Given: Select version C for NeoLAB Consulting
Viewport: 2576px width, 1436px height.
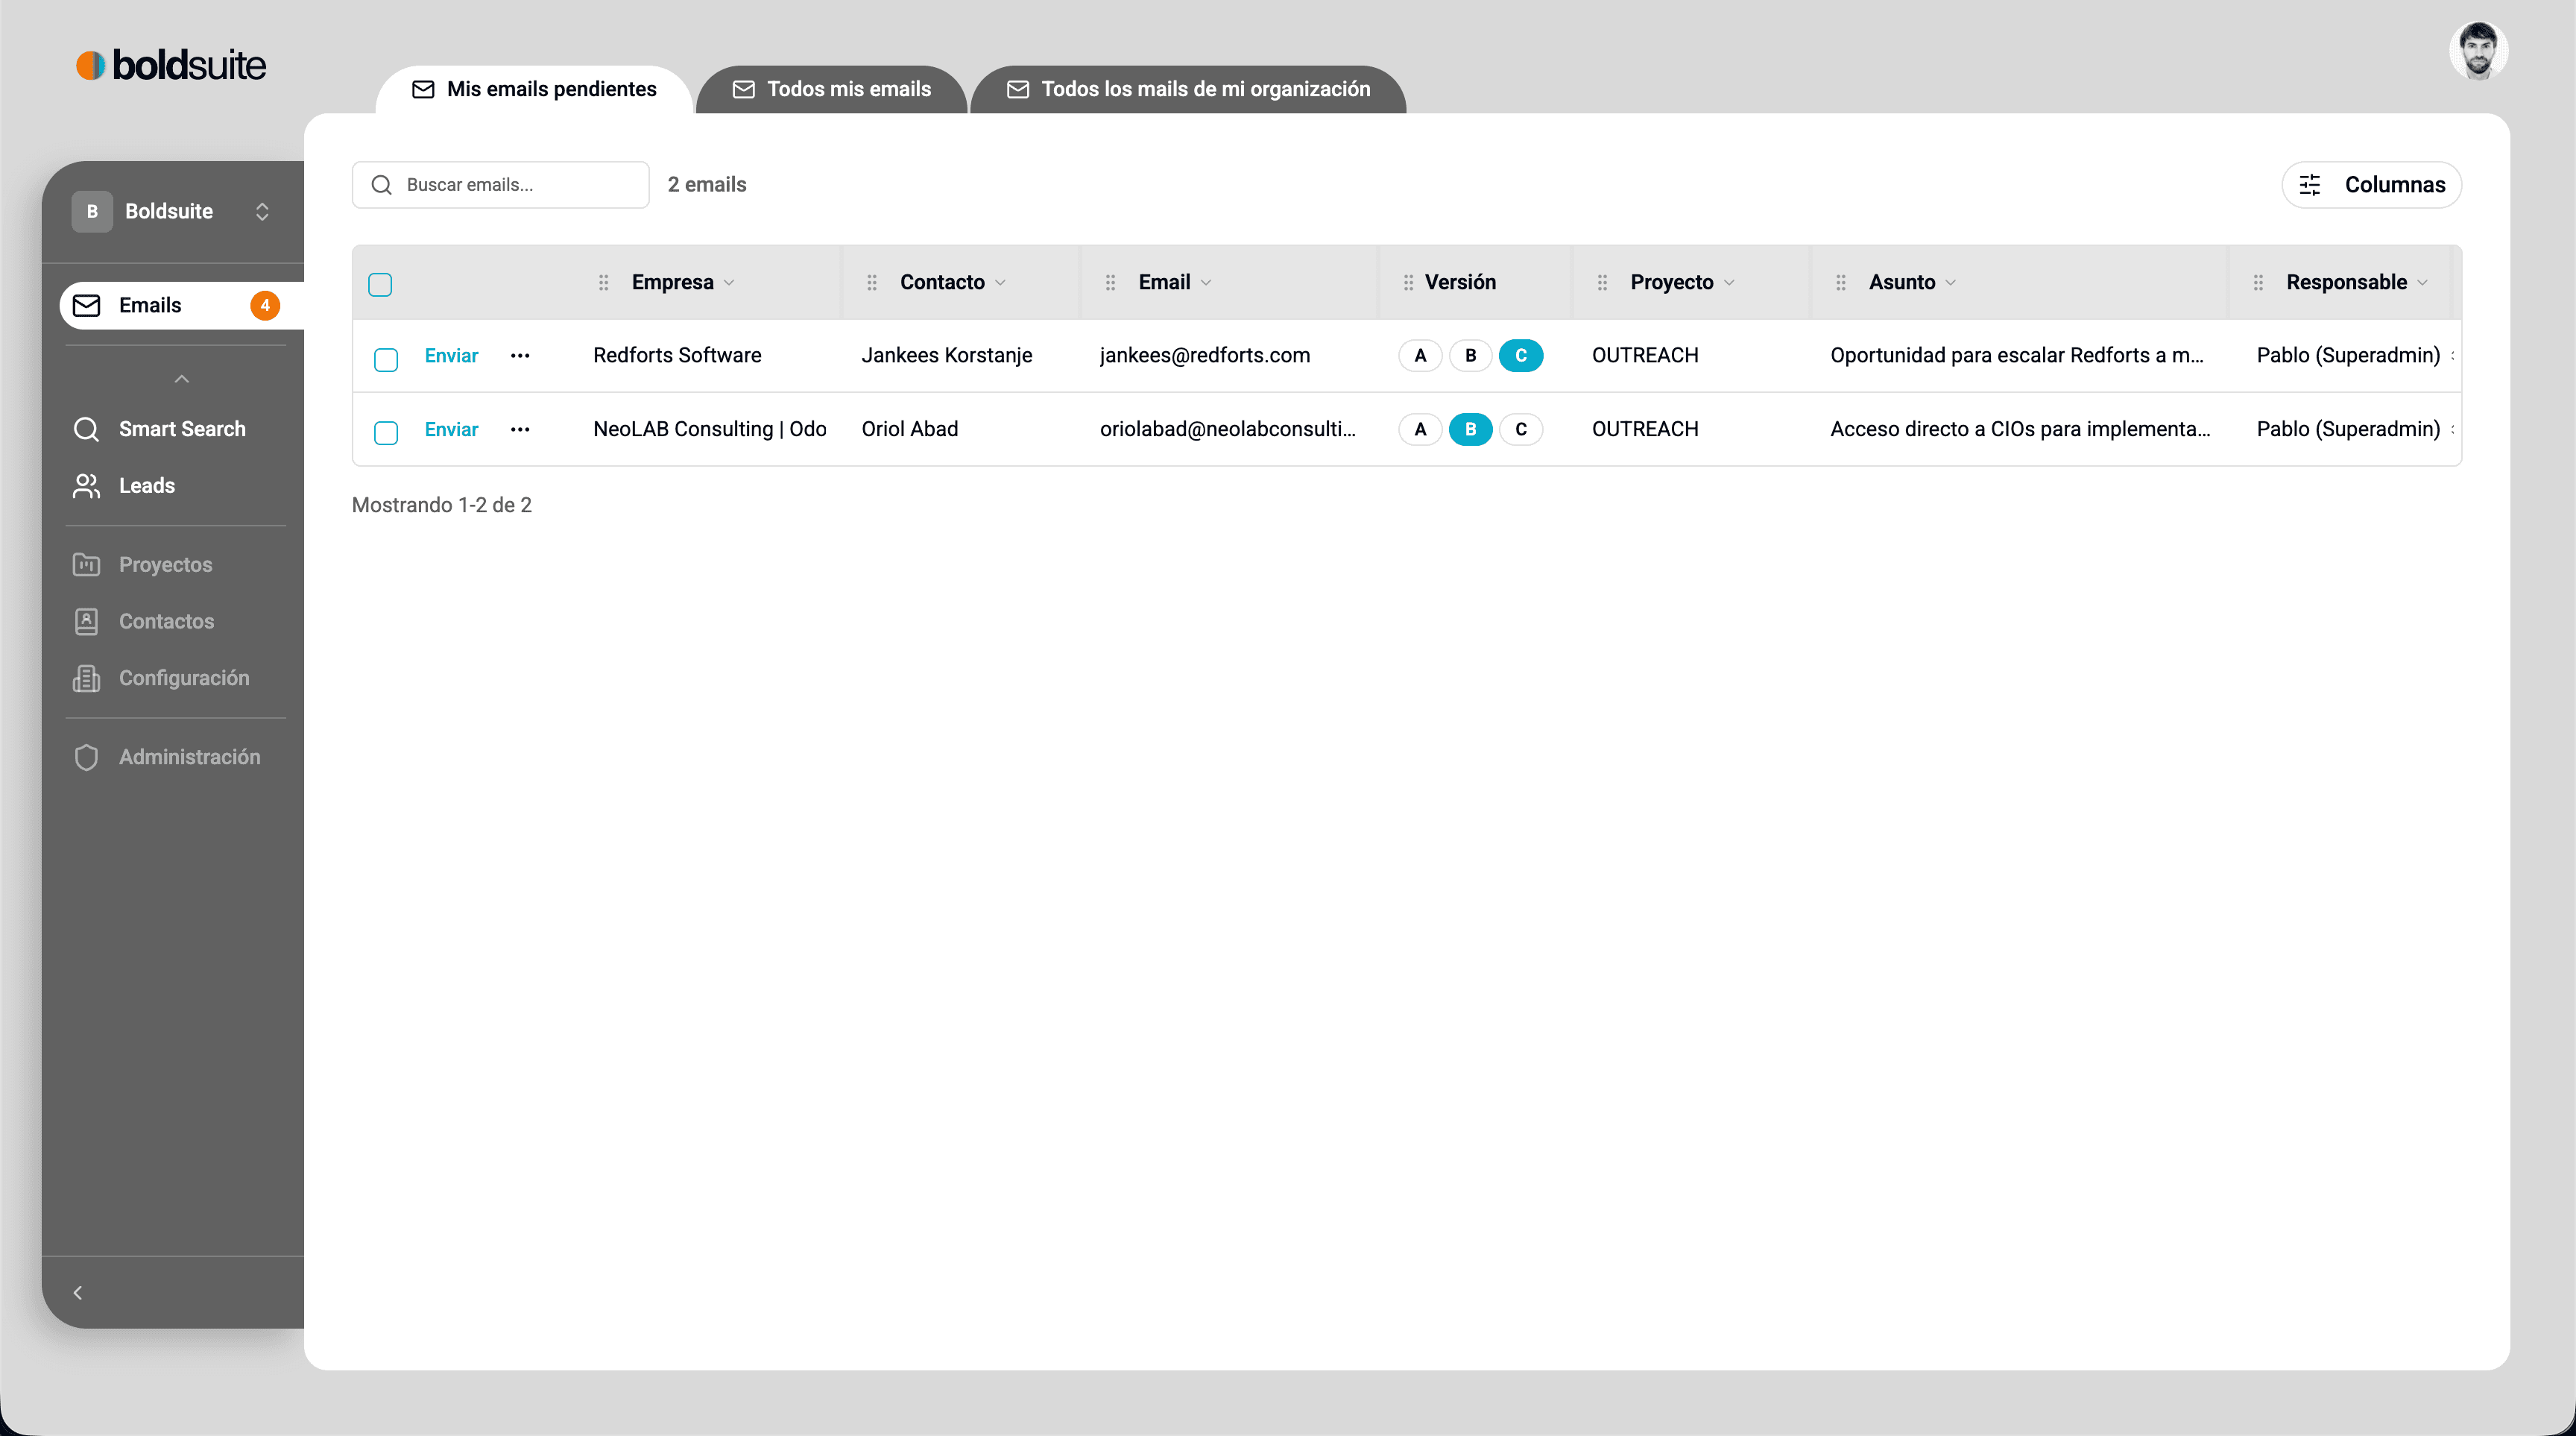Looking at the screenshot, I should point(1521,430).
